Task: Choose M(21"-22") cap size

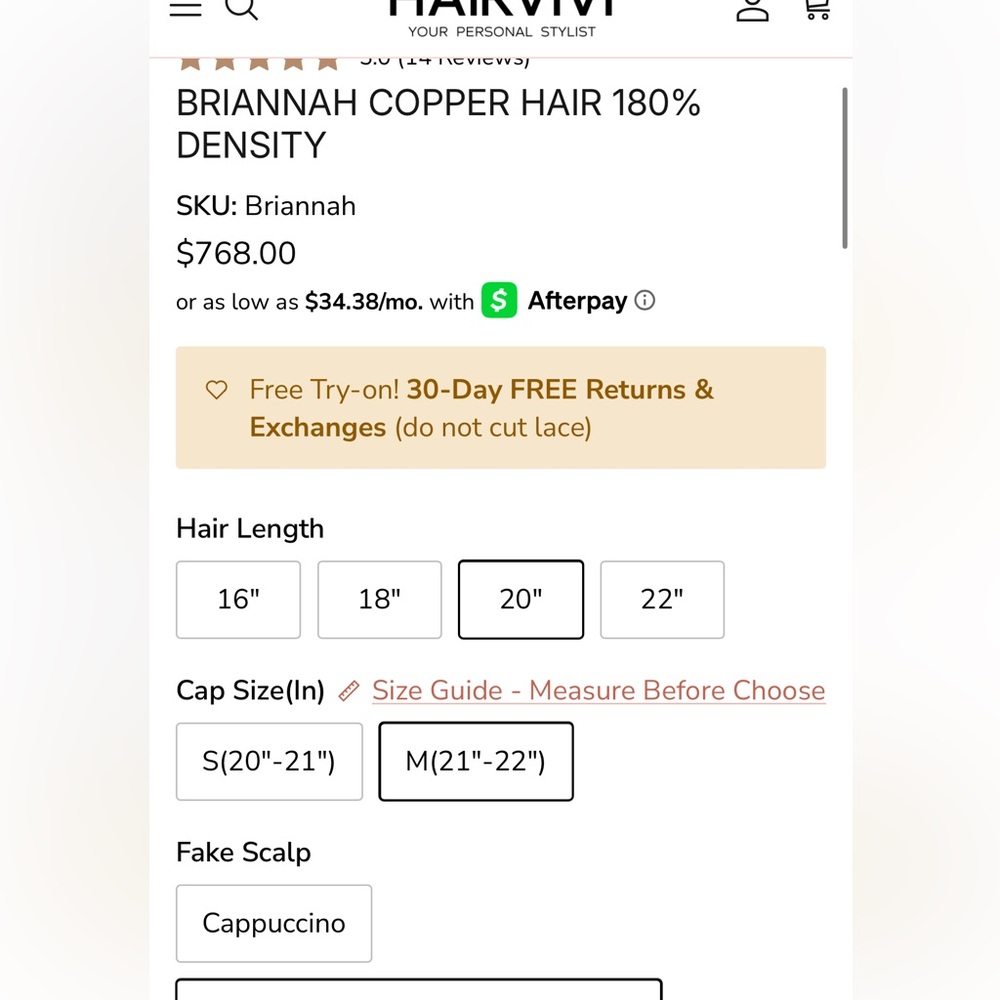Action: (476, 761)
